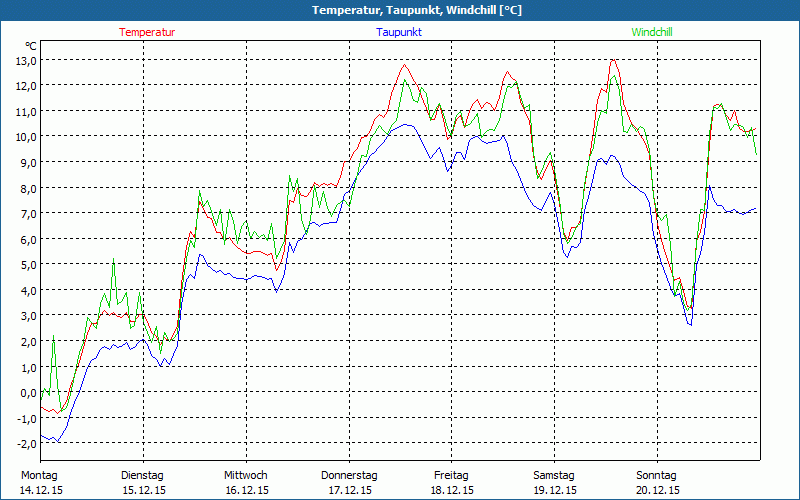Click the 13,0 y-axis value
Image resolution: width=800 pixels, height=500 pixels.
tap(26, 61)
